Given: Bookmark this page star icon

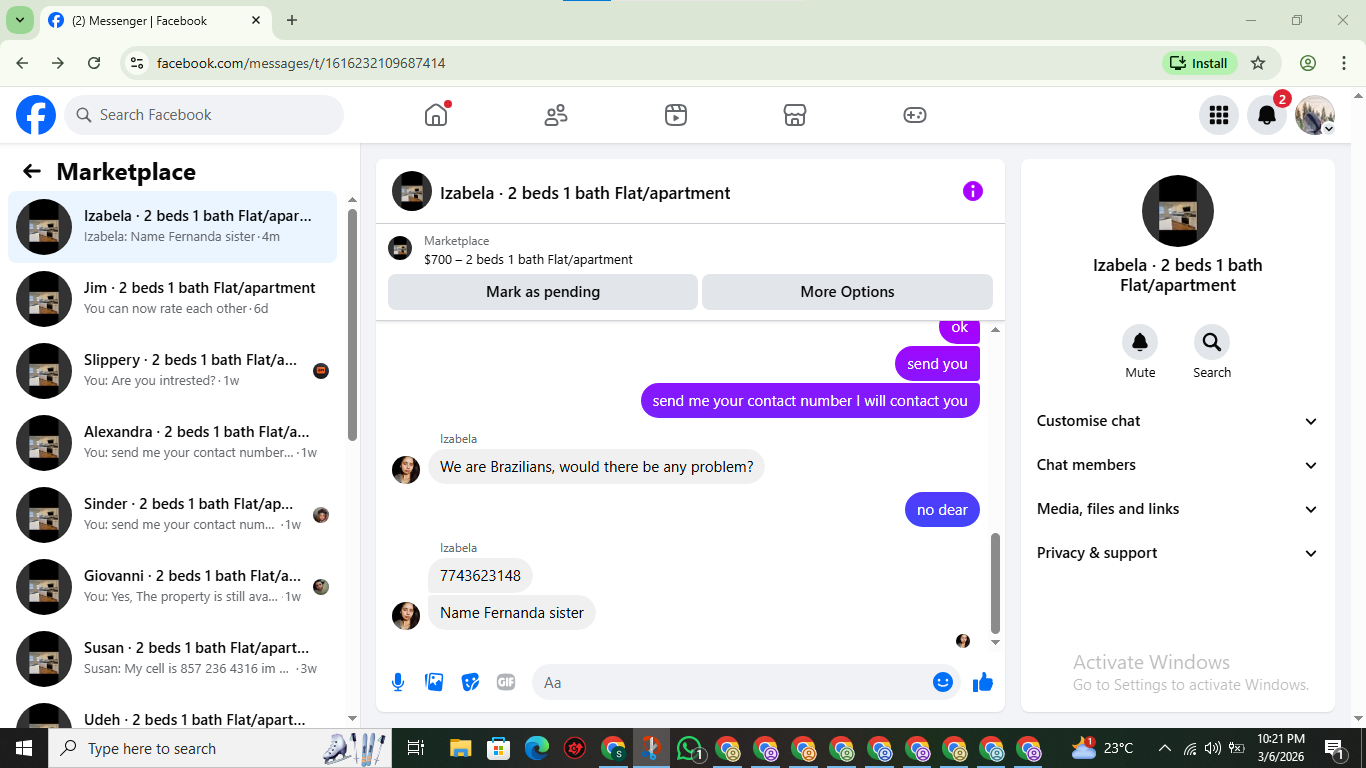Looking at the screenshot, I should pyautogui.click(x=1258, y=63).
